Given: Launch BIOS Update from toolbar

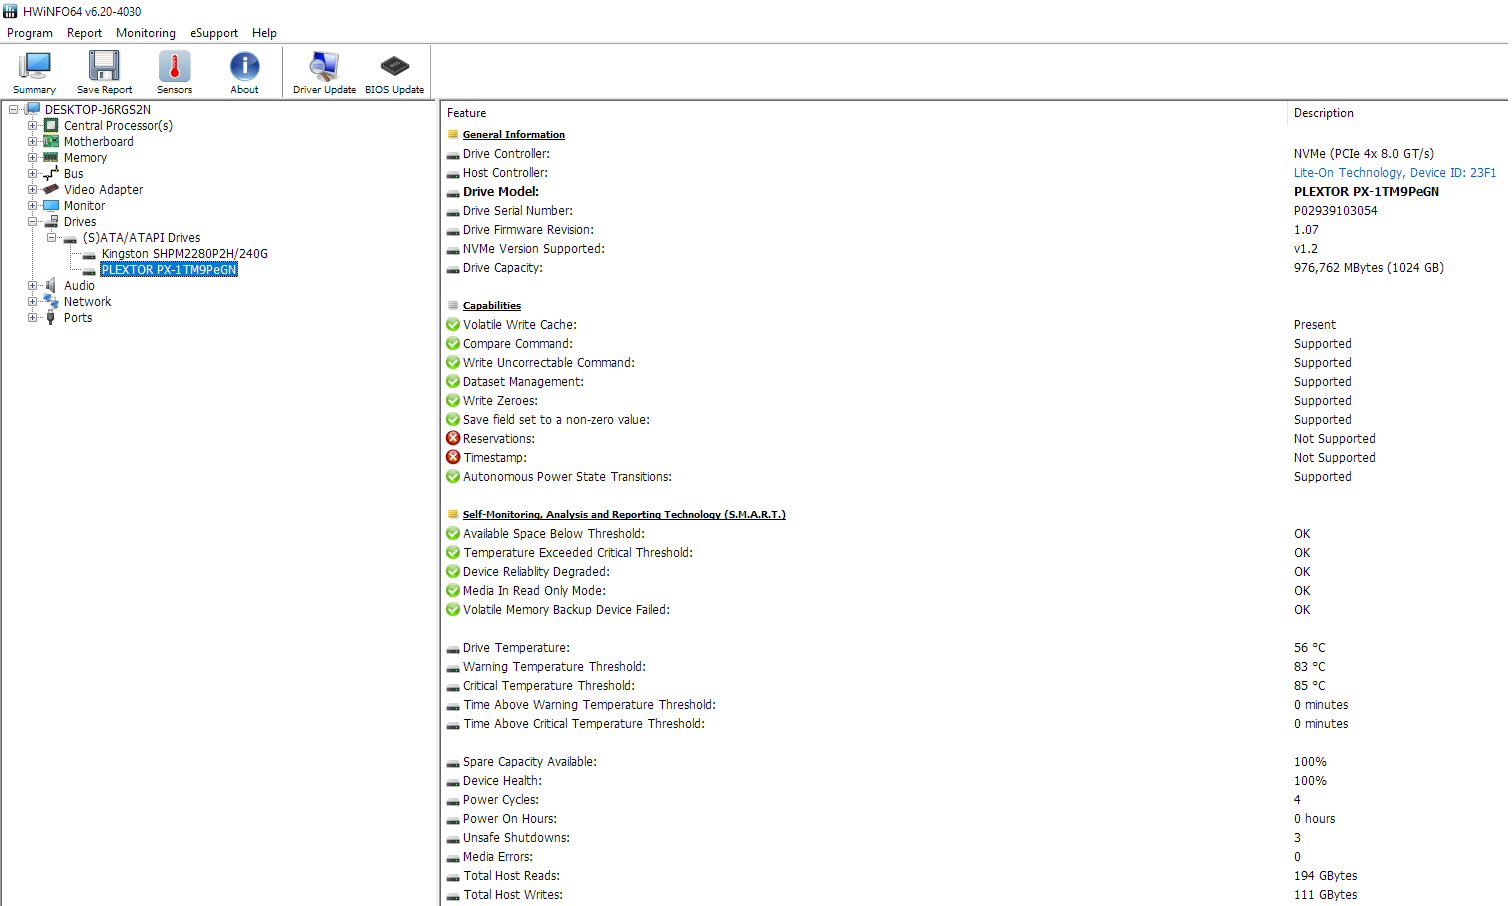Looking at the screenshot, I should [x=394, y=72].
